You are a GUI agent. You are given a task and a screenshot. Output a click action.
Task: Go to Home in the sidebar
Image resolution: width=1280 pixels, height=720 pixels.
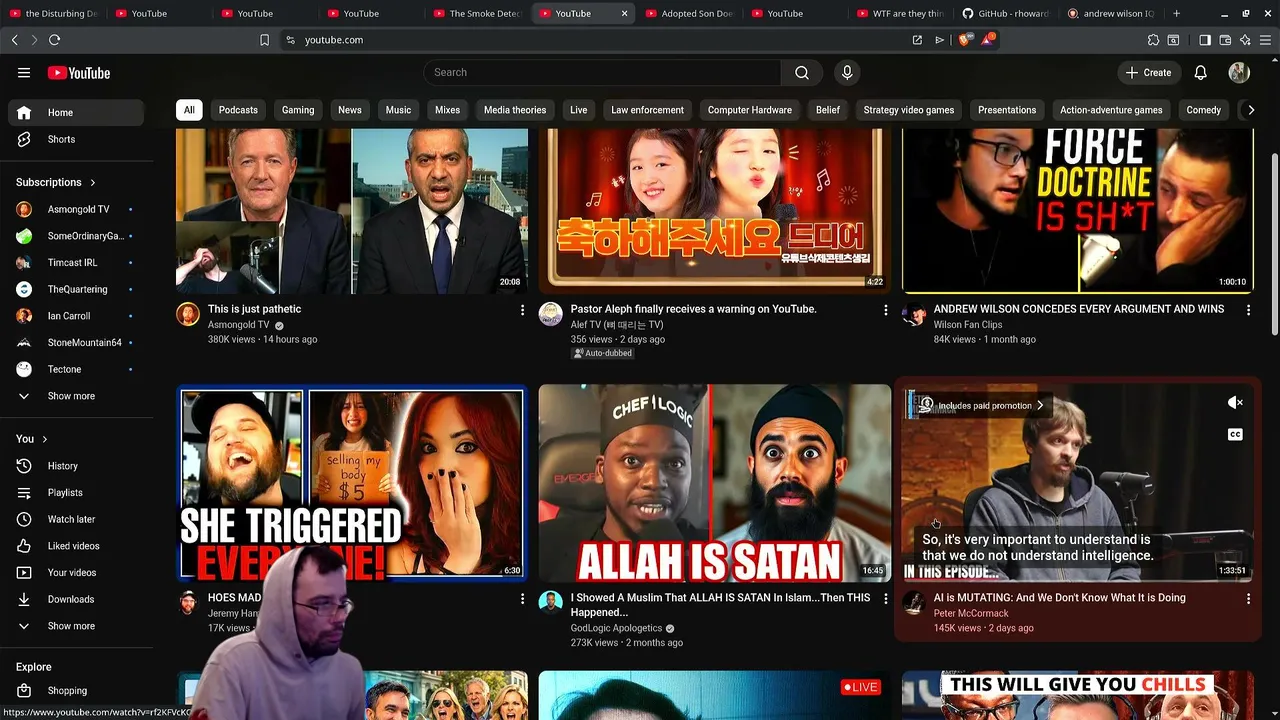[76, 113]
